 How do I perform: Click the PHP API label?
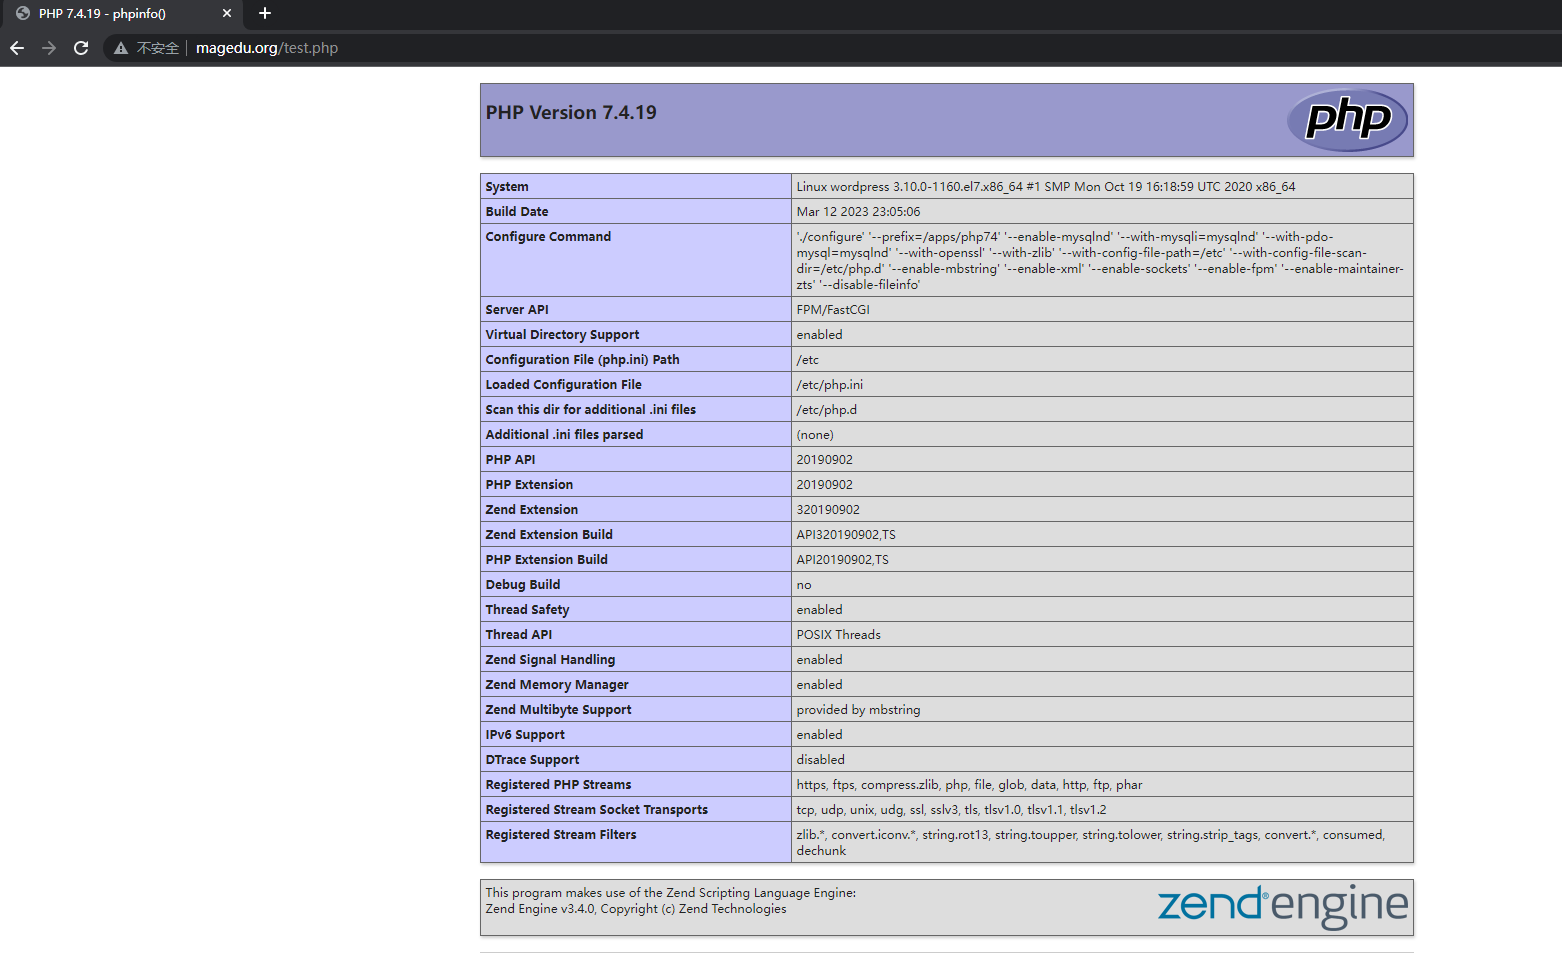(x=510, y=460)
